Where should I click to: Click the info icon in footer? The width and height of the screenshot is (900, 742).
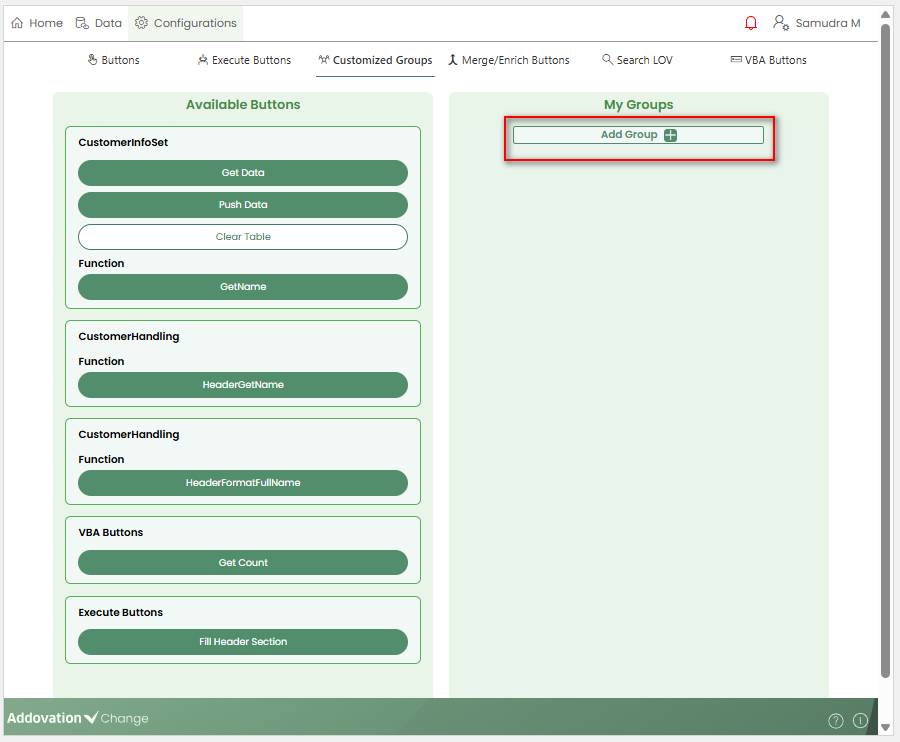click(x=860, y=720)
